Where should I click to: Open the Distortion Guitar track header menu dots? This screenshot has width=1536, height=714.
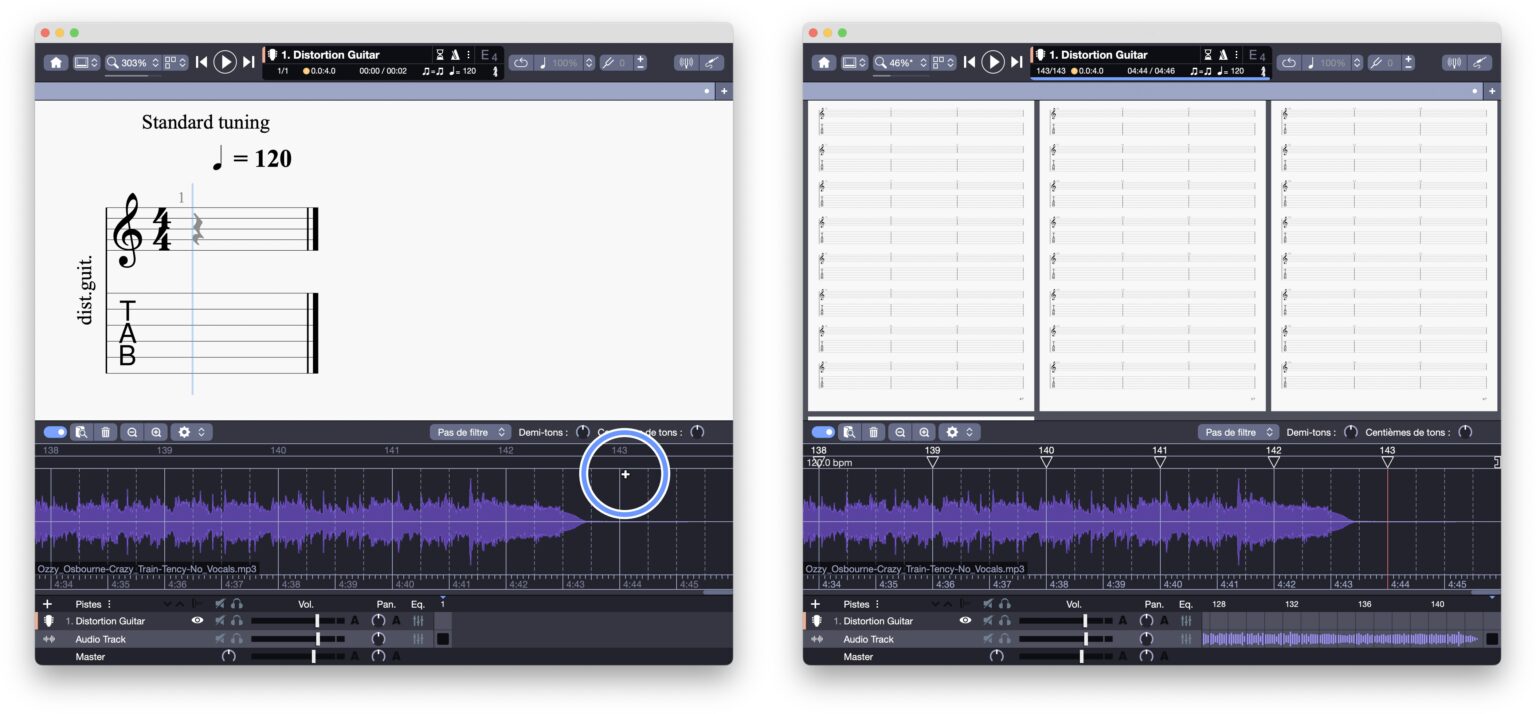click(x=470, y=54)
